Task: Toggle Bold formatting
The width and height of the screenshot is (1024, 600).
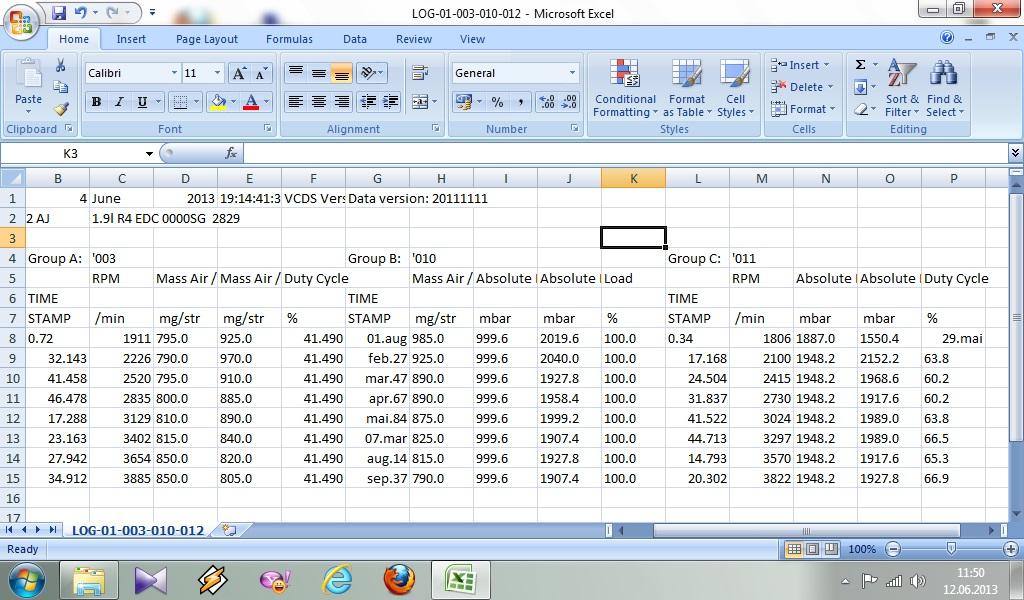Action: point(96,102)
